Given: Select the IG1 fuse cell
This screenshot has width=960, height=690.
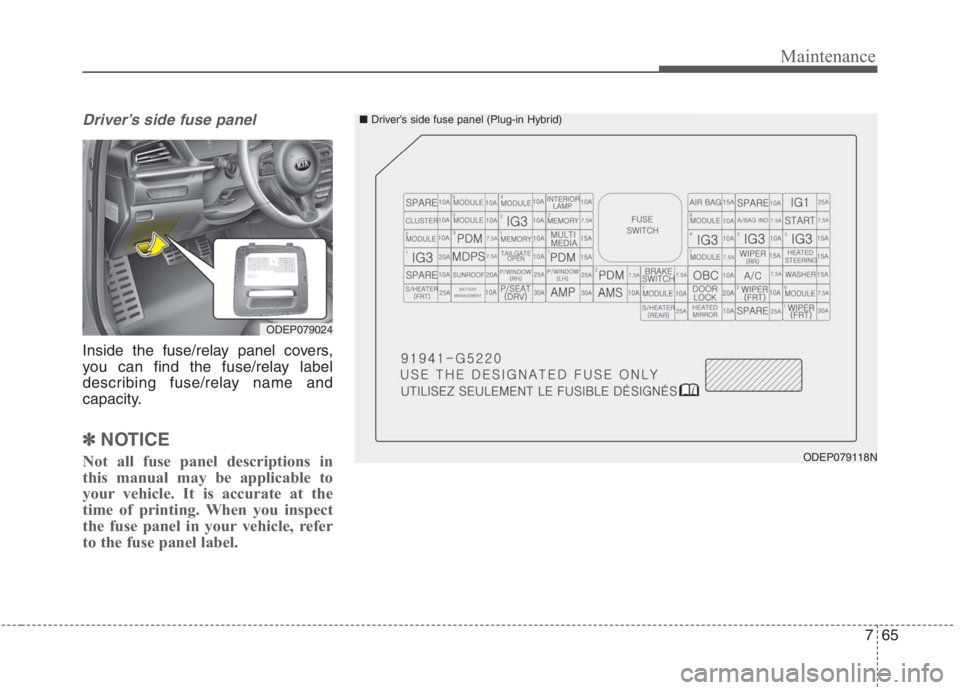Looking at the screenshot, I should tap(801, 202).
